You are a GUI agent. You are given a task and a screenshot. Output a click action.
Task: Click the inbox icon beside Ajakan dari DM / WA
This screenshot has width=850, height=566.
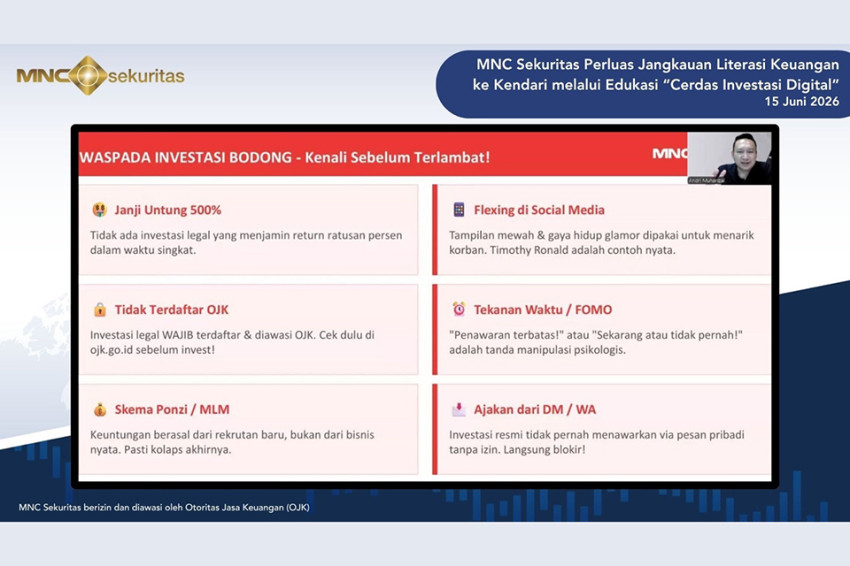pyautogui.click(x=459, y=409)
